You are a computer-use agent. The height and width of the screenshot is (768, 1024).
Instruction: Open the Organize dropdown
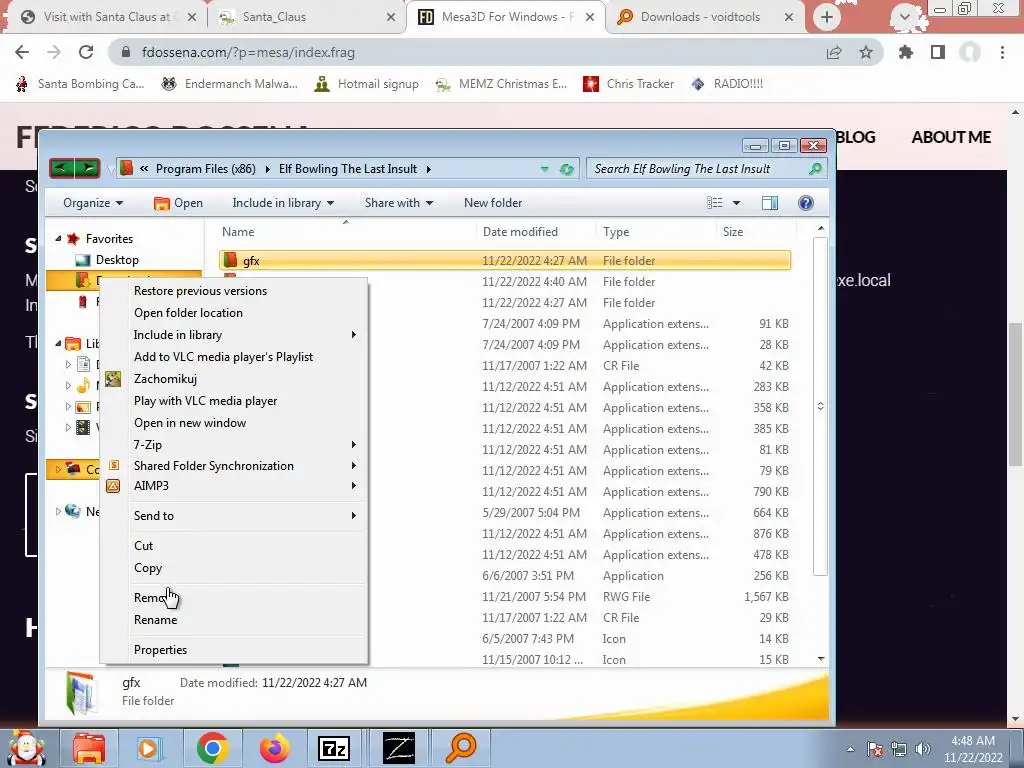pyautogui.click(x=93, y=203)
